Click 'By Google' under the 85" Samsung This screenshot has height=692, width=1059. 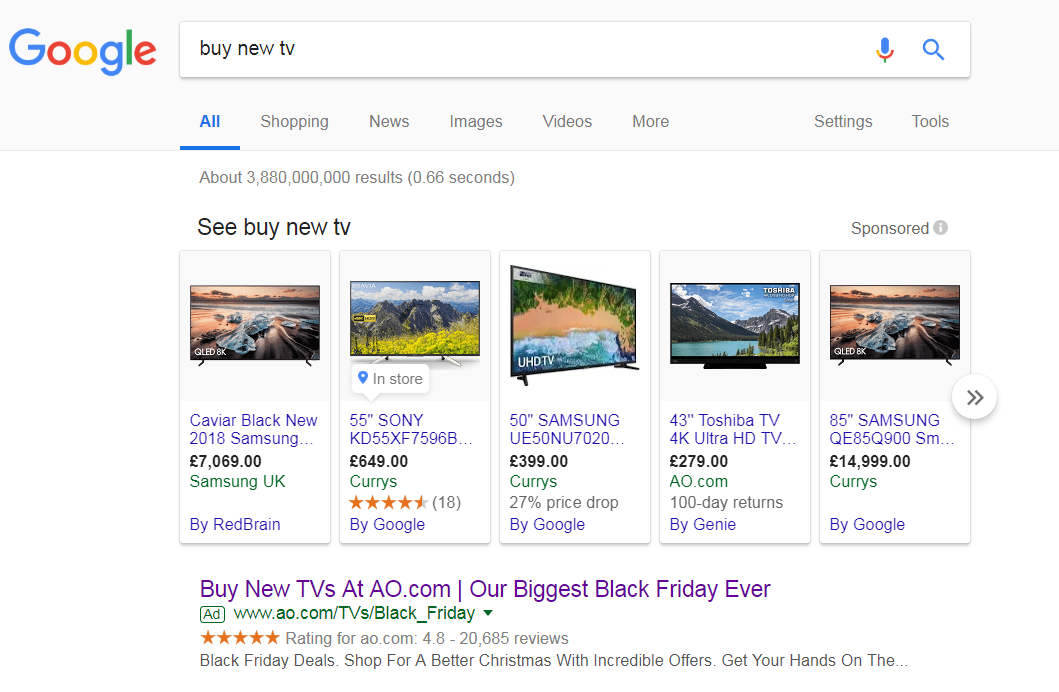(867, 525)
